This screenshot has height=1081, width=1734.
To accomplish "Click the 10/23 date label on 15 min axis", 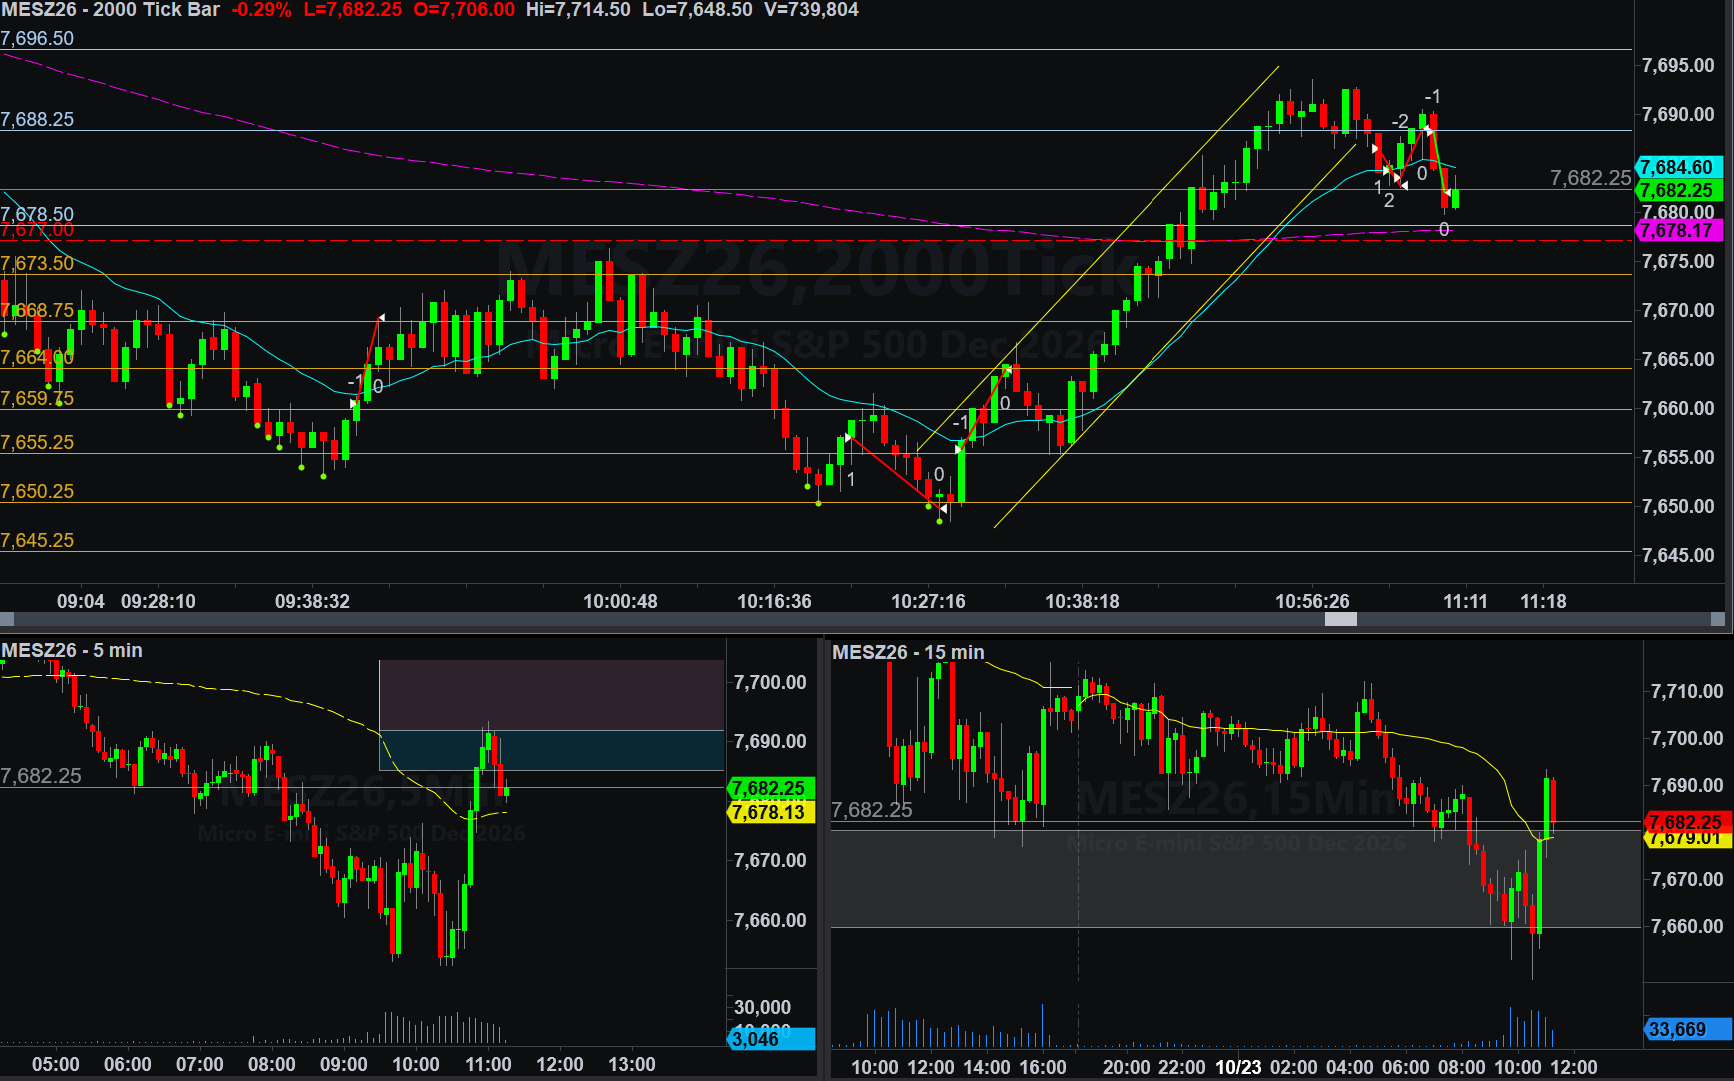I will [1238, 1068].
